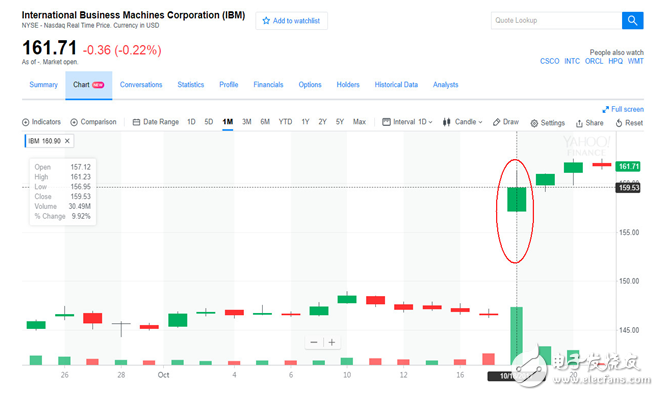Click the blue search magnifier button
This screenshot has height=396, width=659.
click(x=632, y=20)
